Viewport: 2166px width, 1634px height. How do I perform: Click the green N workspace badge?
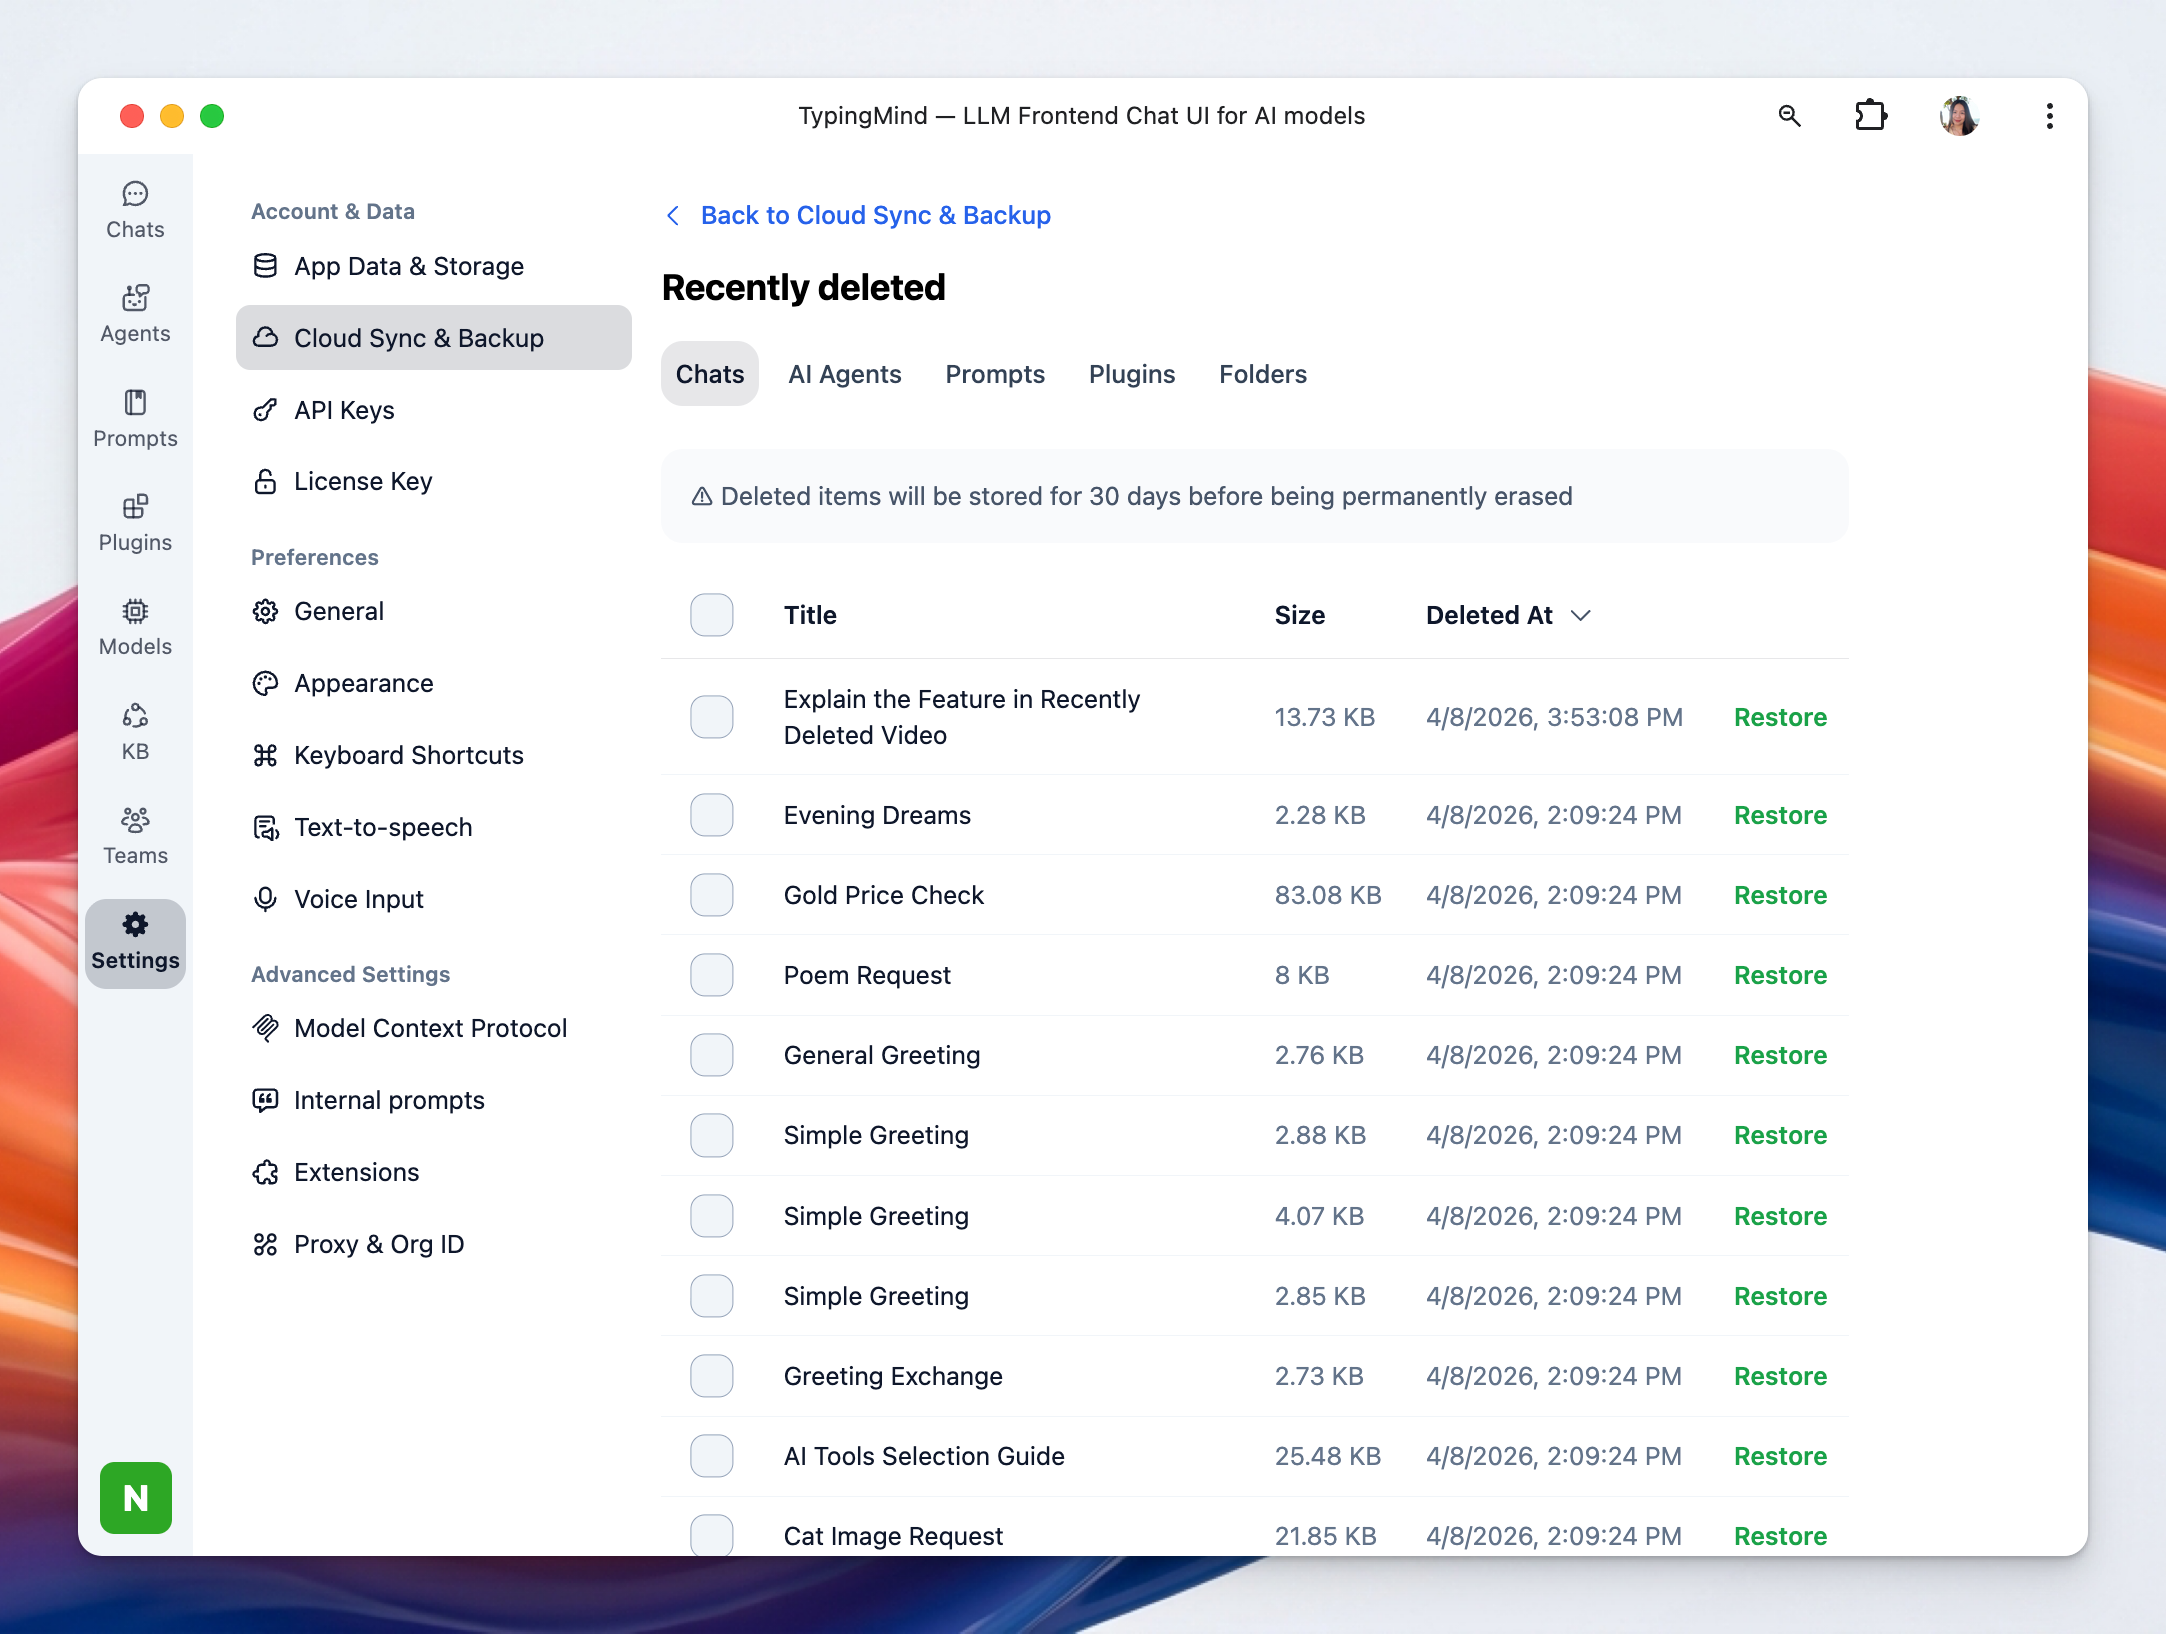(136, 1497)
